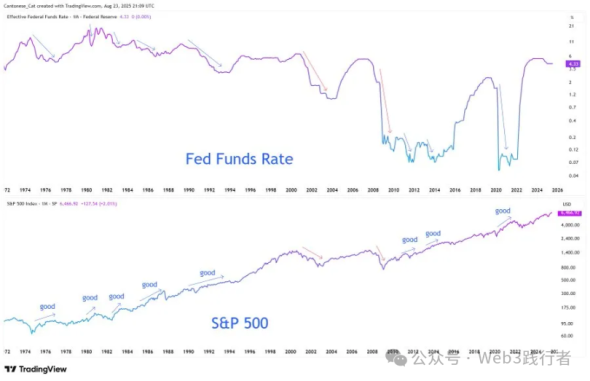
Task: Click the WeChat watermark icon
Action: (x=396, y=358)
